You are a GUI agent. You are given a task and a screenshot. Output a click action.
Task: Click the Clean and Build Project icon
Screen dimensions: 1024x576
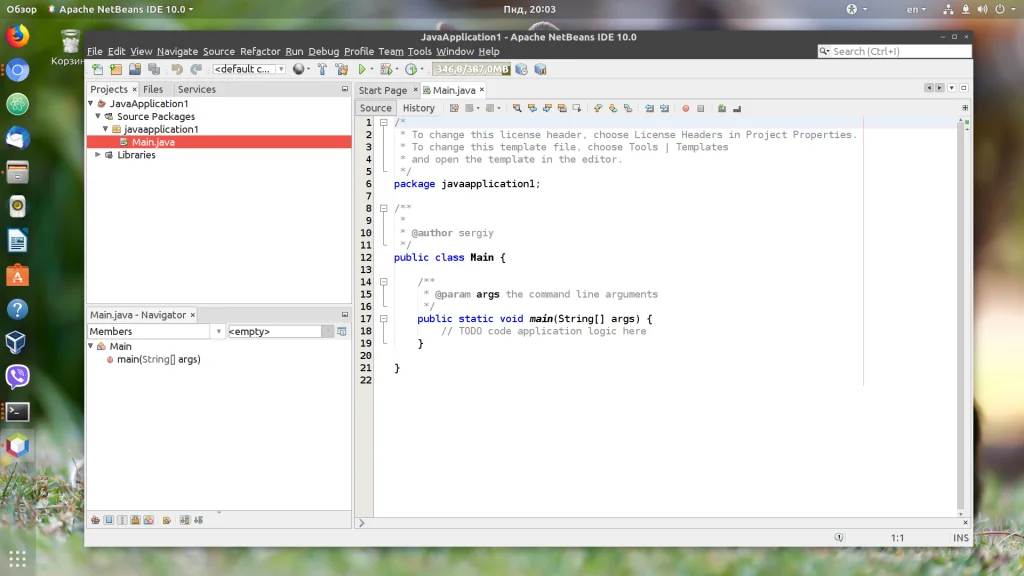341,69
